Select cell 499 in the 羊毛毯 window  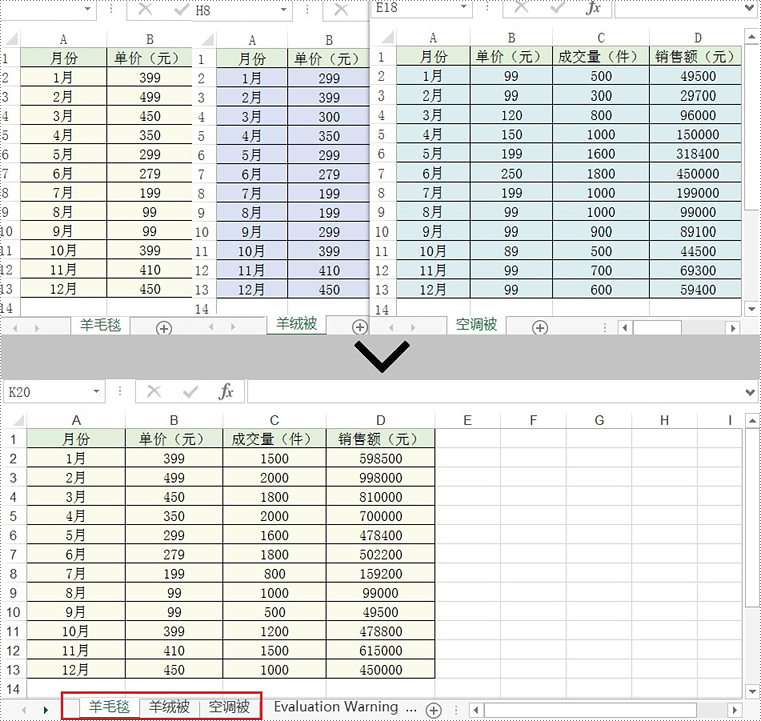coord(149,97)
